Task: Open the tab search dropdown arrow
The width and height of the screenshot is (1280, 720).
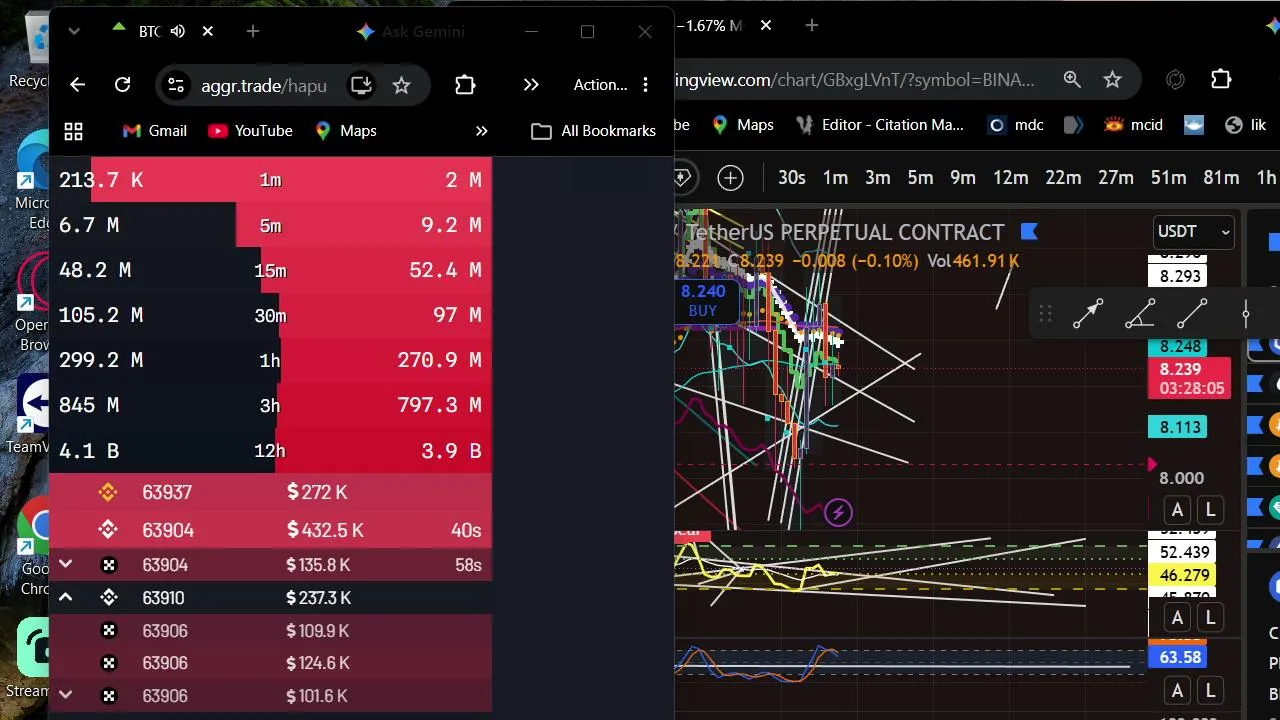Action: coord(73,32)
